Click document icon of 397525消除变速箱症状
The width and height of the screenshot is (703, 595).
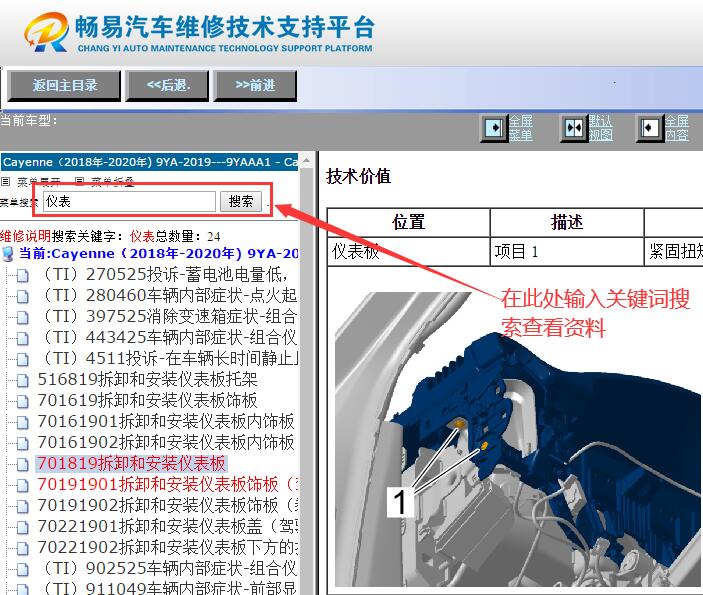pyautogui.click(x=22, y=317)
